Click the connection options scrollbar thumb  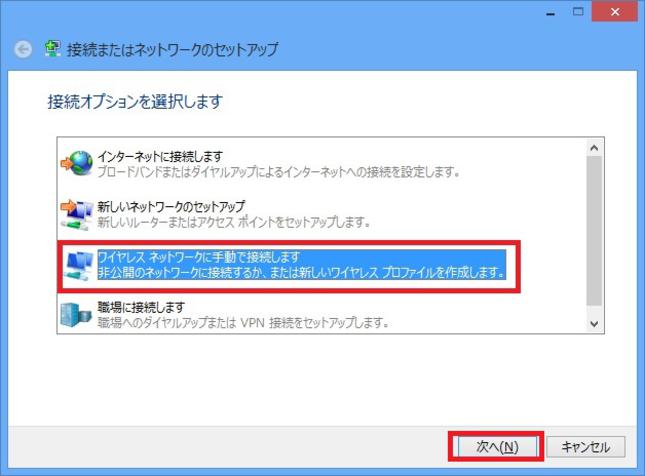[x=594, y=230]
